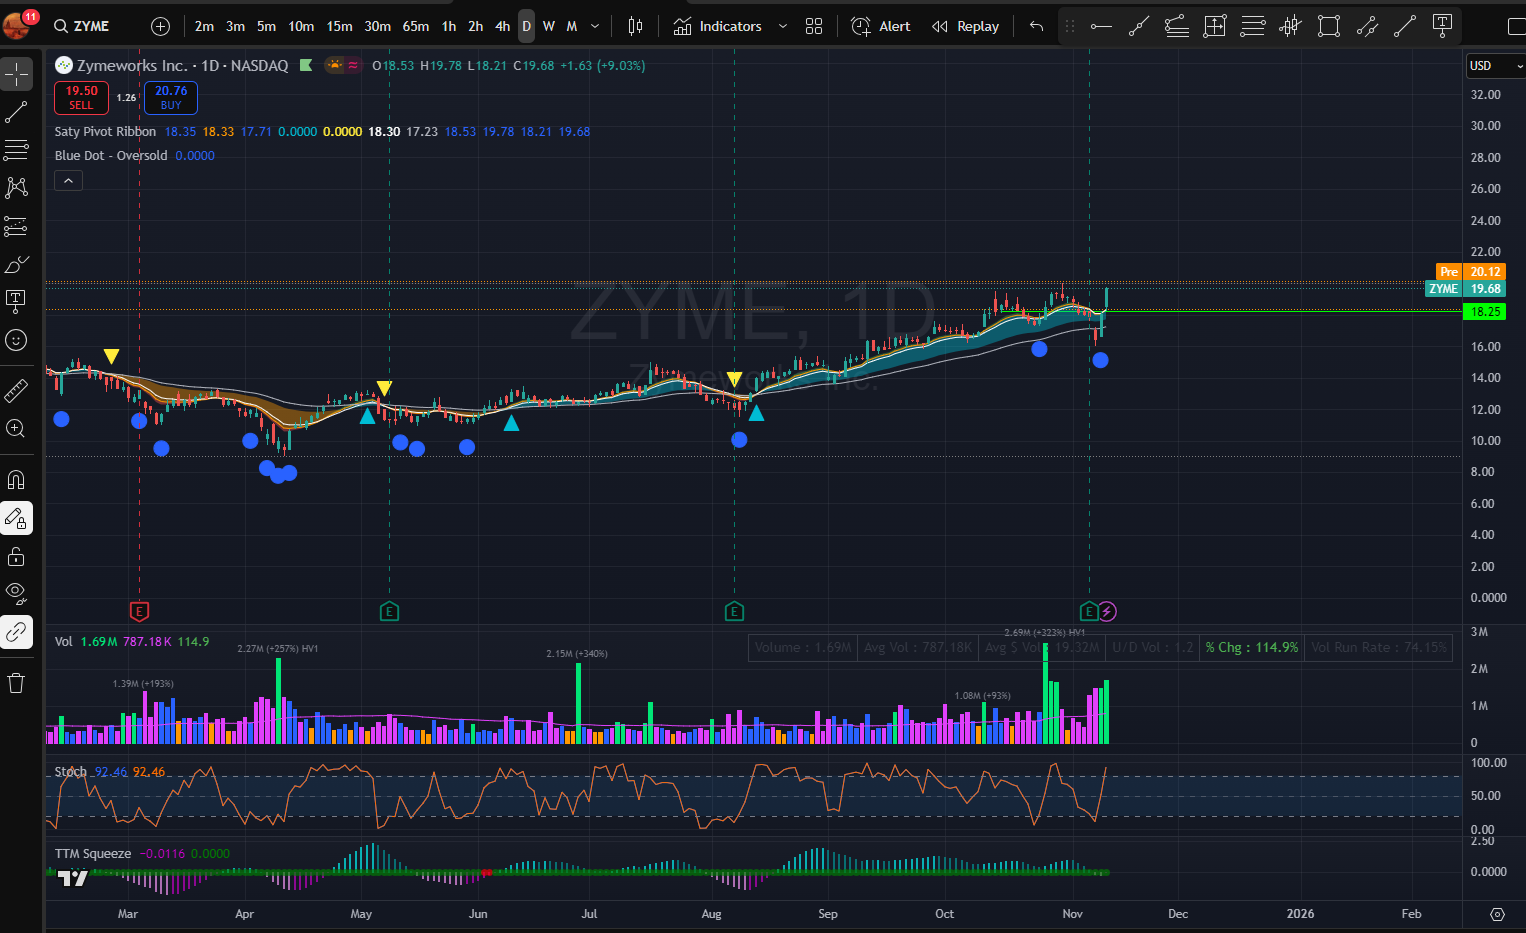Image resolution: width=1526 pixels, height=933 pixels.
Task: Click the undo arrow
Action: pyautogui.click(x=1036, y=26)
